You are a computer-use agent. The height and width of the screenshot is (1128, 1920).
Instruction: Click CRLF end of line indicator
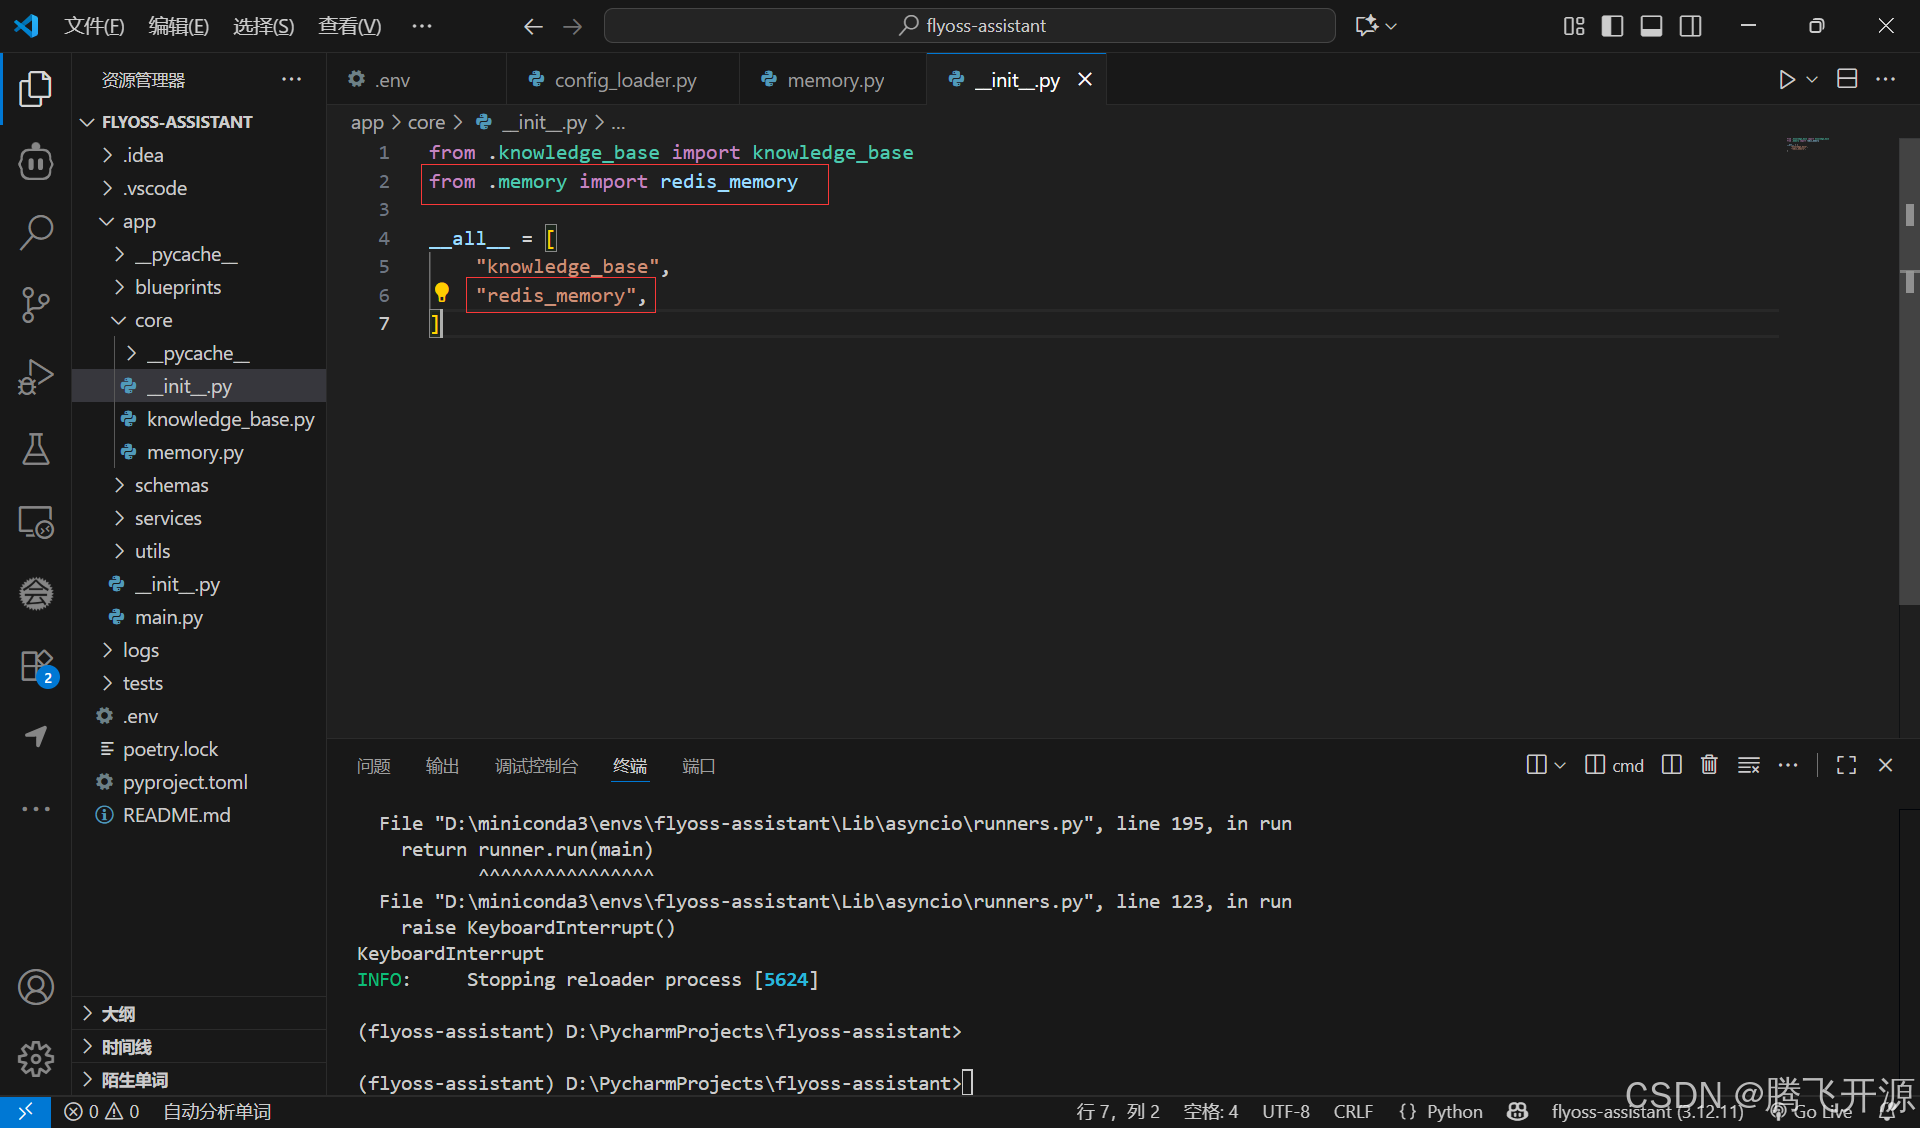click(1352, 1111)
